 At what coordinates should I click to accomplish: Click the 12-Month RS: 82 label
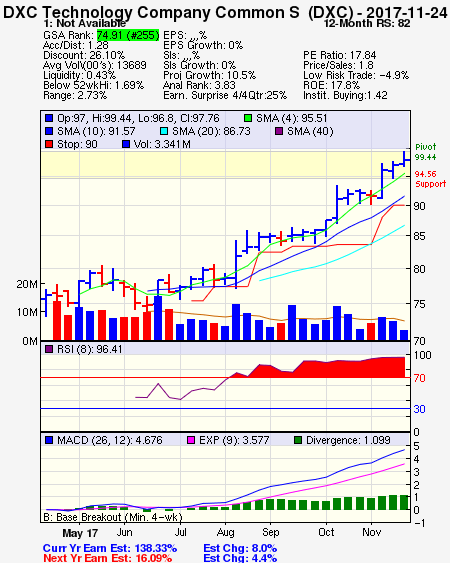pyautogui.click(x=367, y=24)
